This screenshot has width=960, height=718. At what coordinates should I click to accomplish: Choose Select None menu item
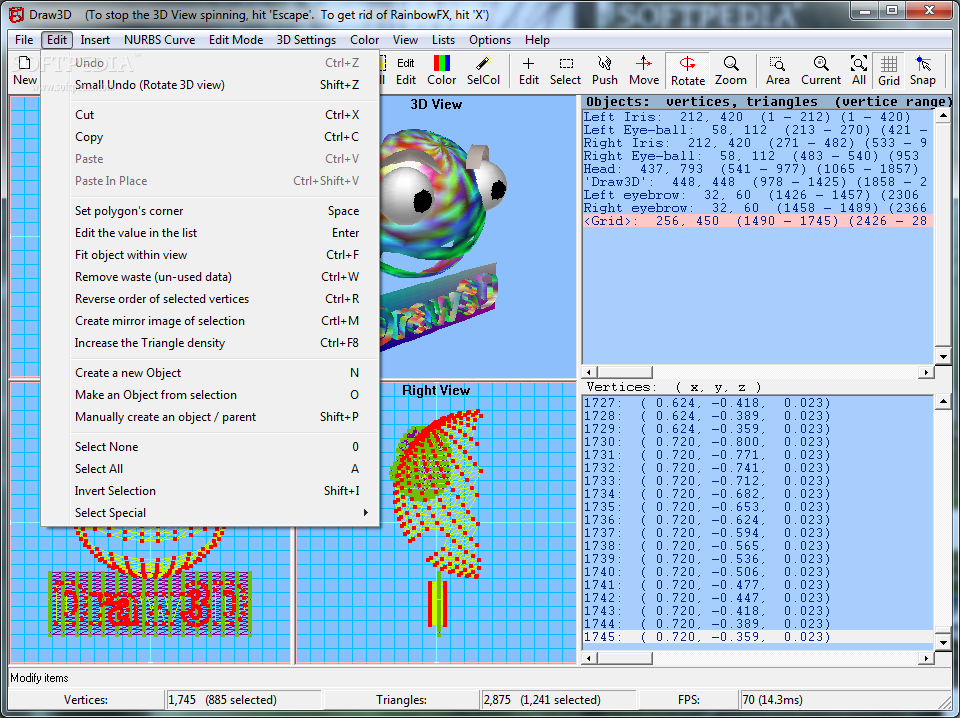coord(210,447)
